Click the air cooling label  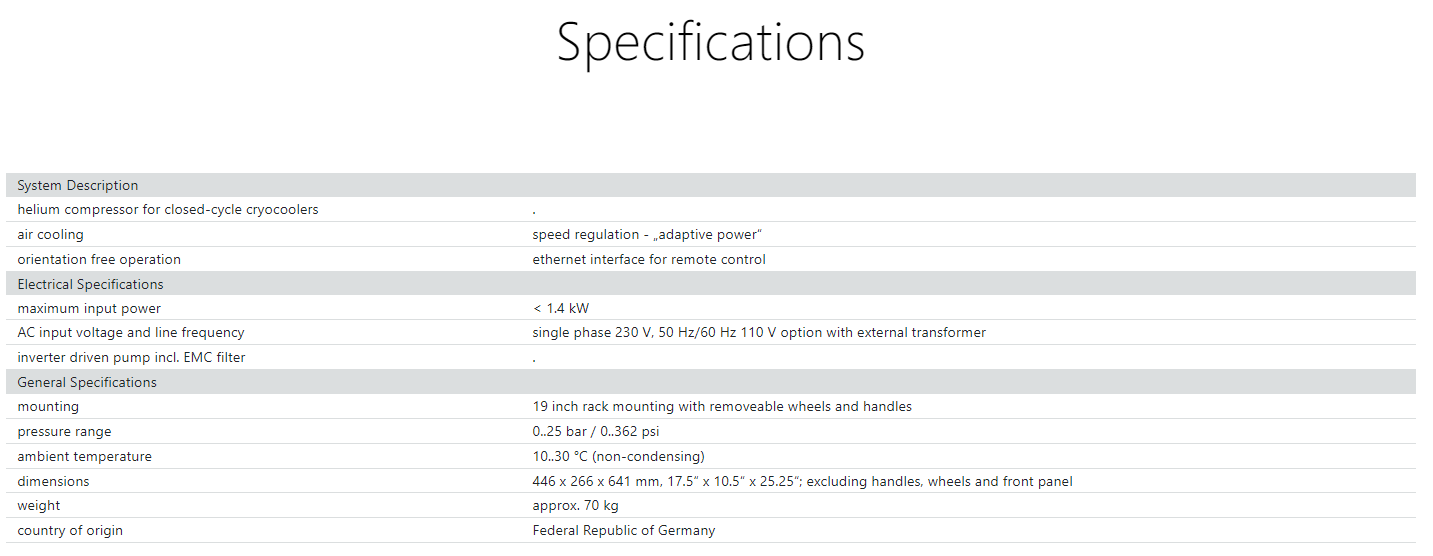(50, 234)
